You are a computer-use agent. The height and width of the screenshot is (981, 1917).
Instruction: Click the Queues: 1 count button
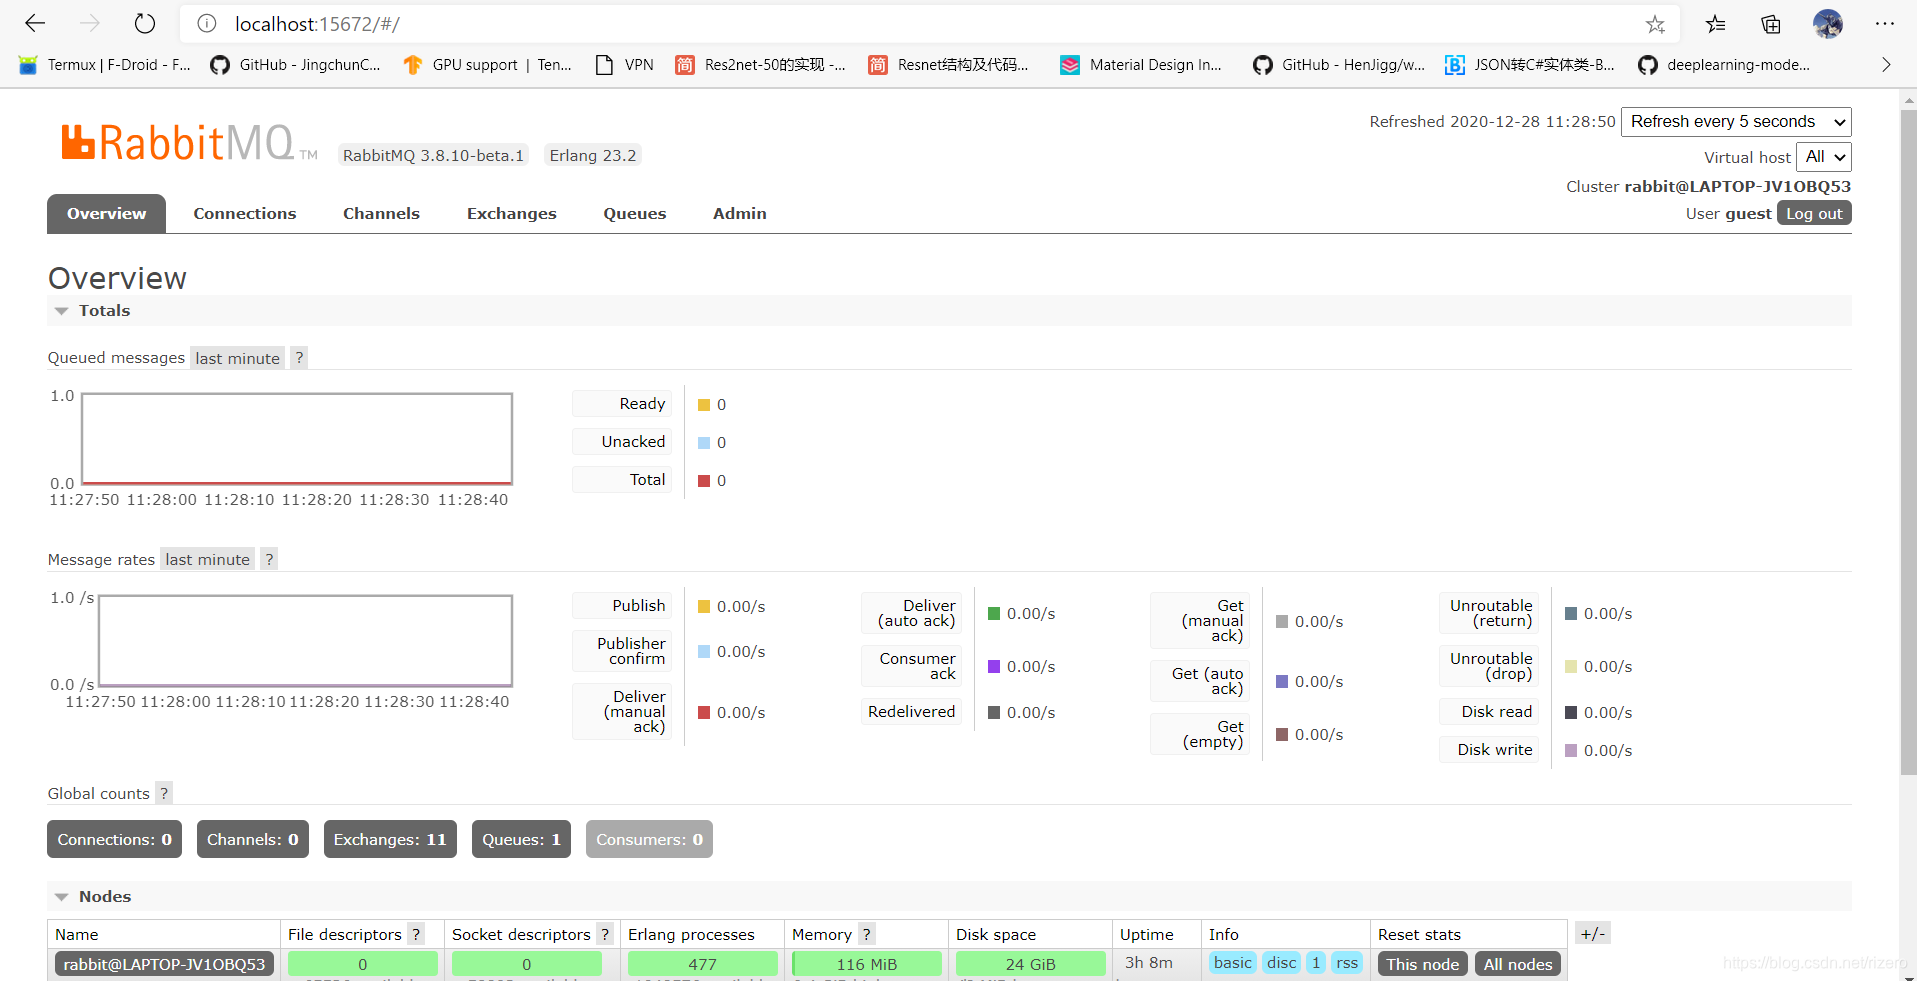click(x=521, y=839)
